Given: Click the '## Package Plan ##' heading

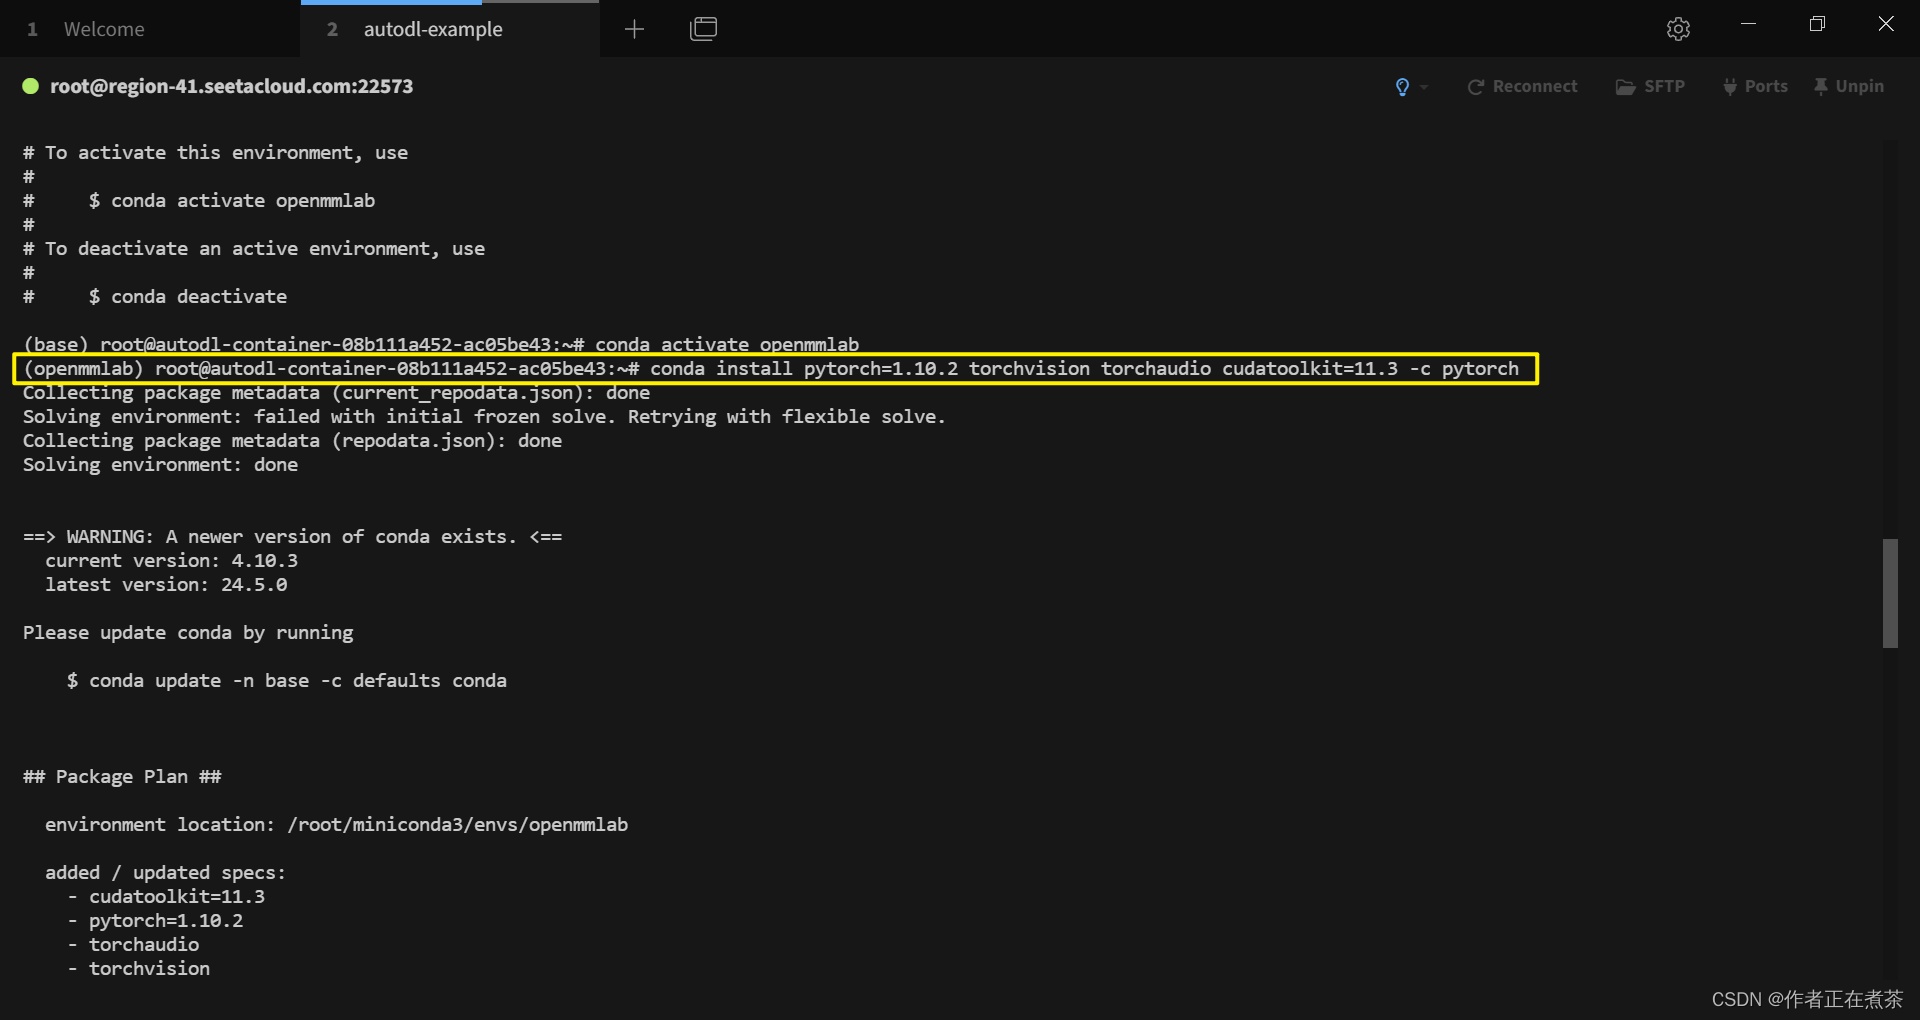Looking at the screenshot, I should pyautogui.click(x=122, y=777).
